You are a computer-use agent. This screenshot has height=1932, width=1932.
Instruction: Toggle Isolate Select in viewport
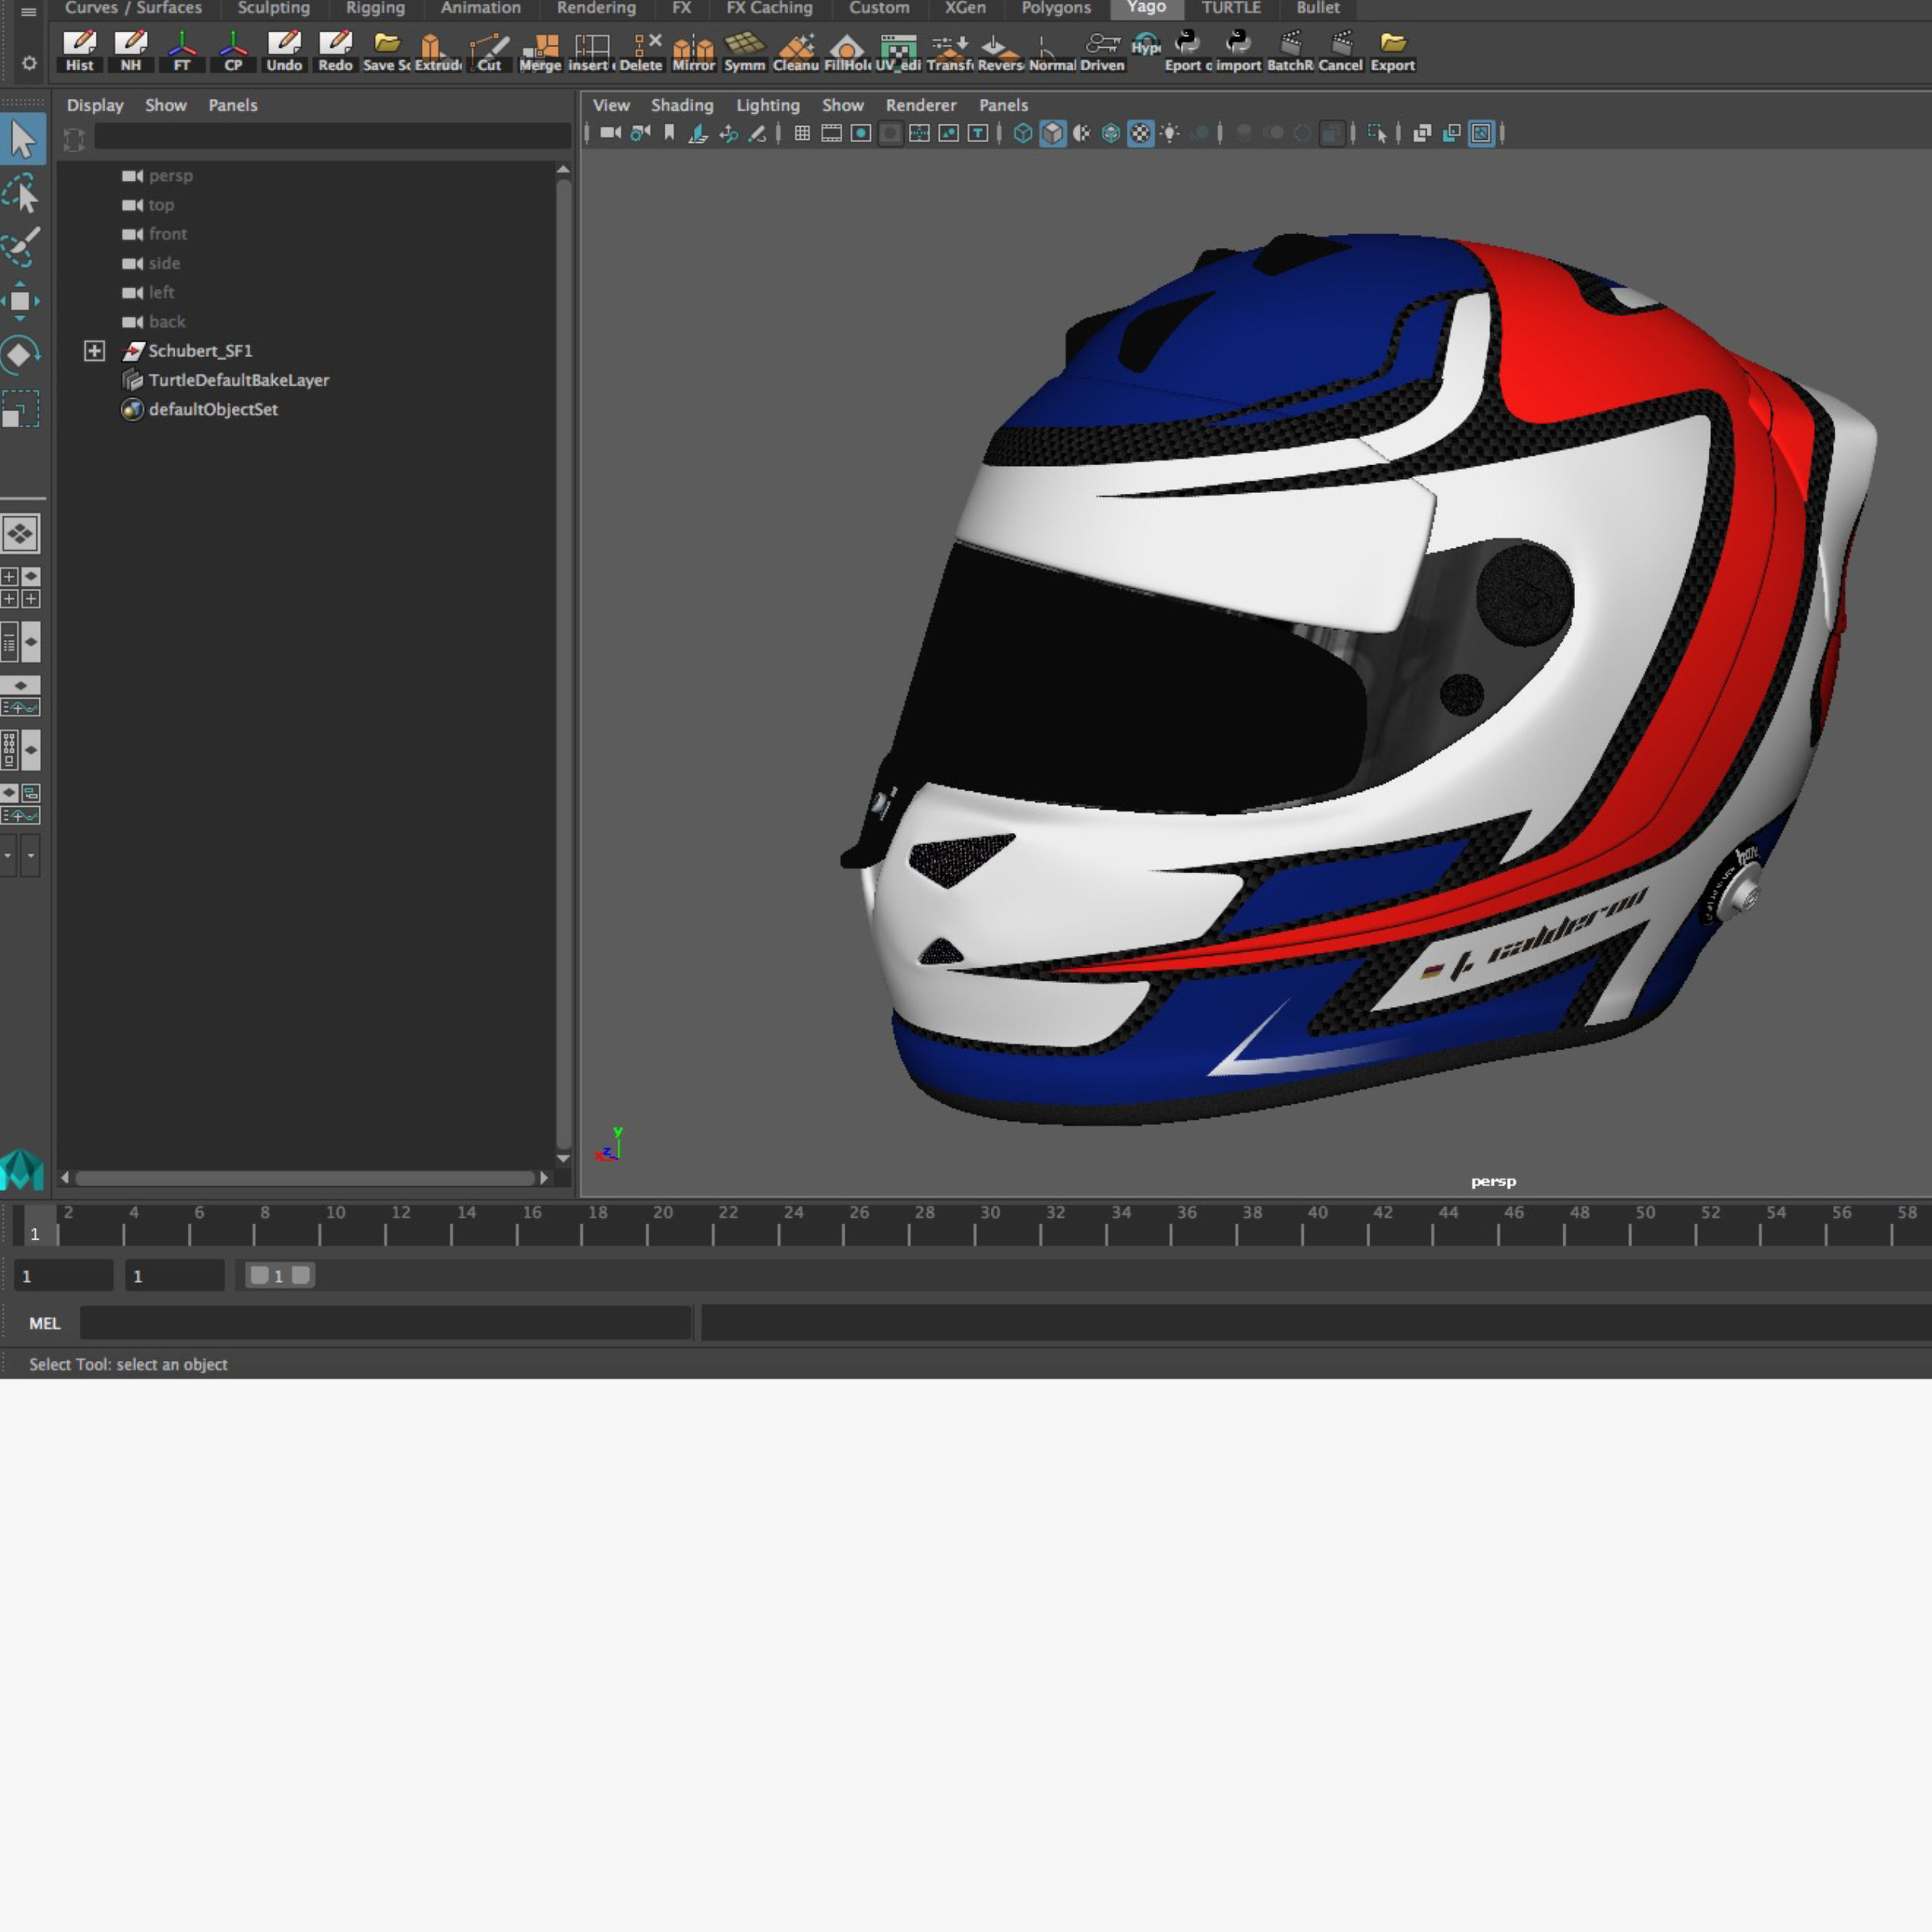click(x=1377, y=133)
